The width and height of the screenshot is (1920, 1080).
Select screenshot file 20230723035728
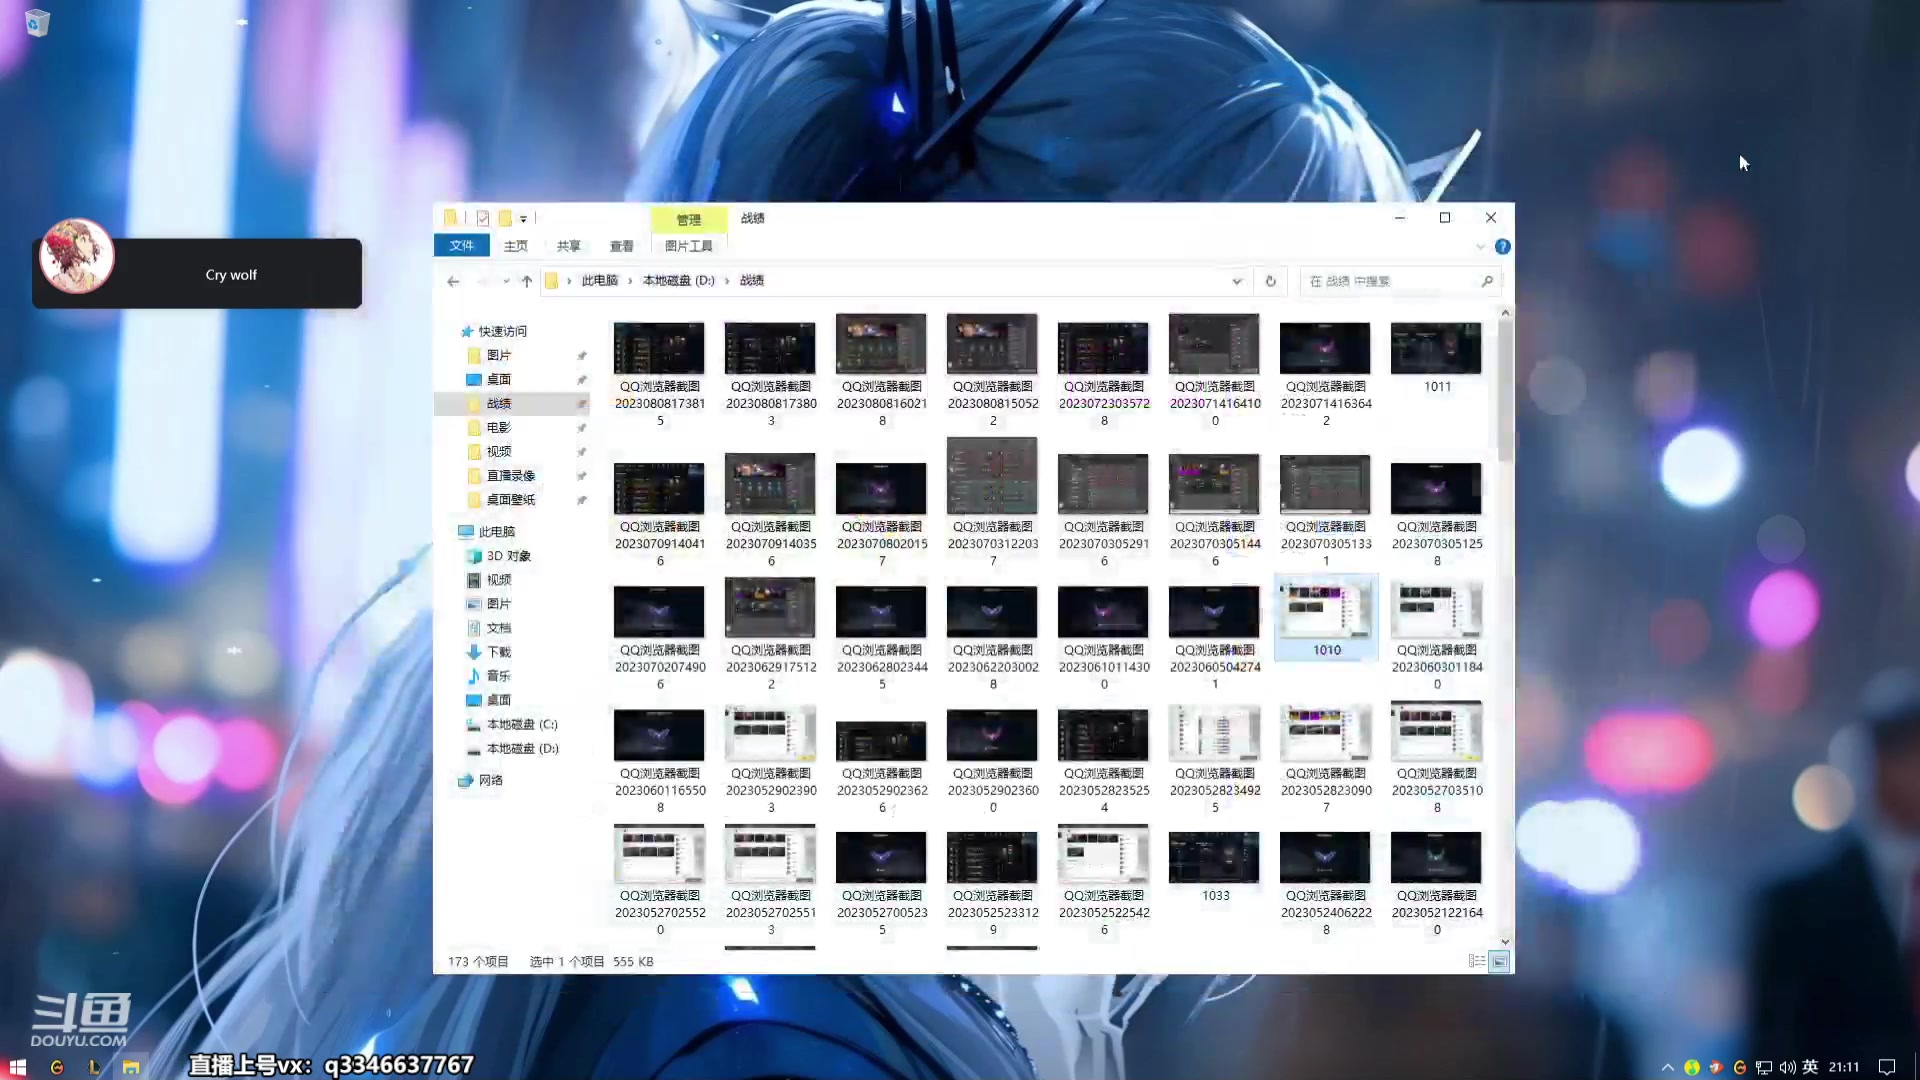(x=1104, y=375)
